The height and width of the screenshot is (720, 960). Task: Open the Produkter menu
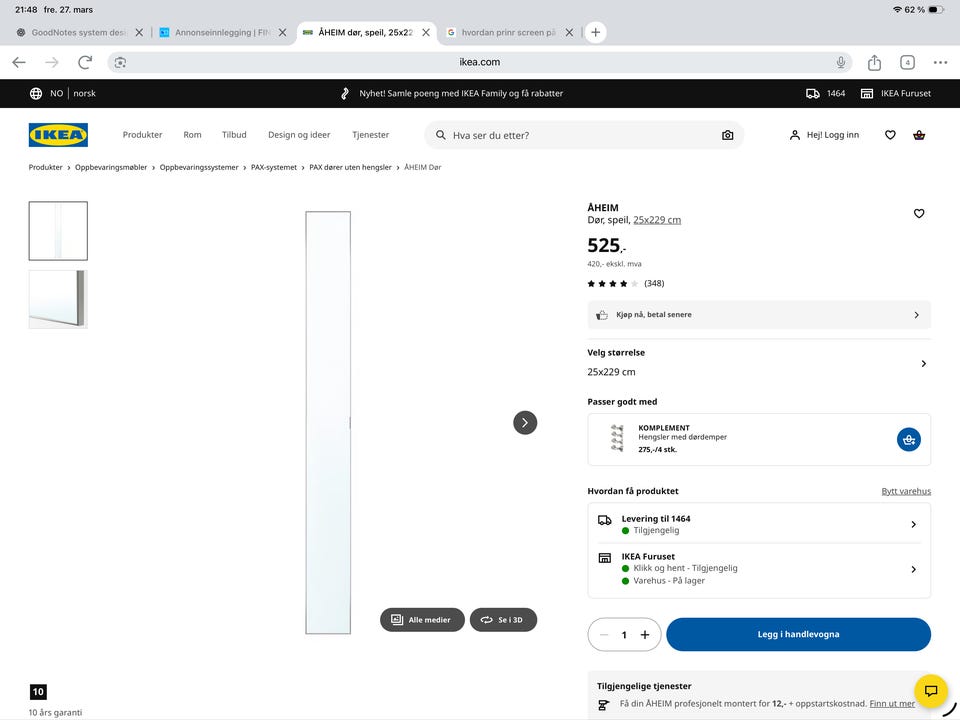[x=142, y=135]
